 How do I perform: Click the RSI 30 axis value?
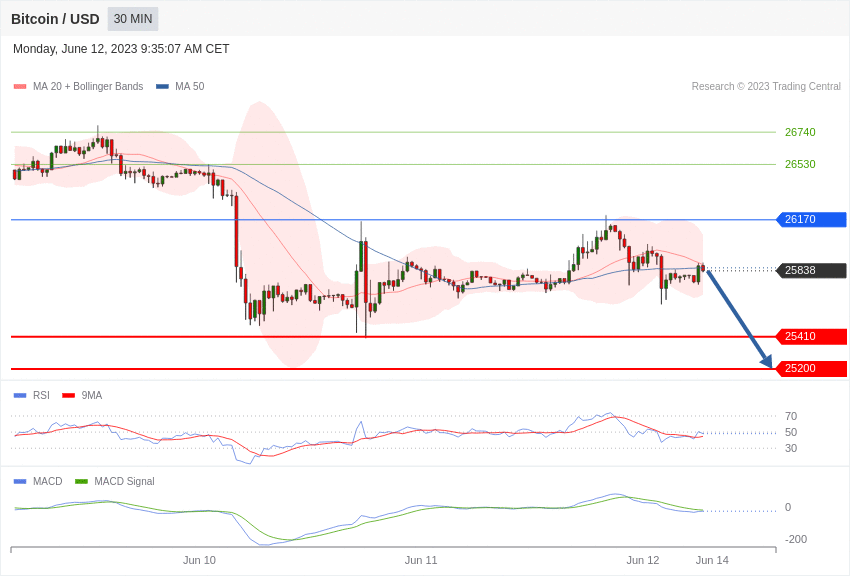click(x=791, y=448)
